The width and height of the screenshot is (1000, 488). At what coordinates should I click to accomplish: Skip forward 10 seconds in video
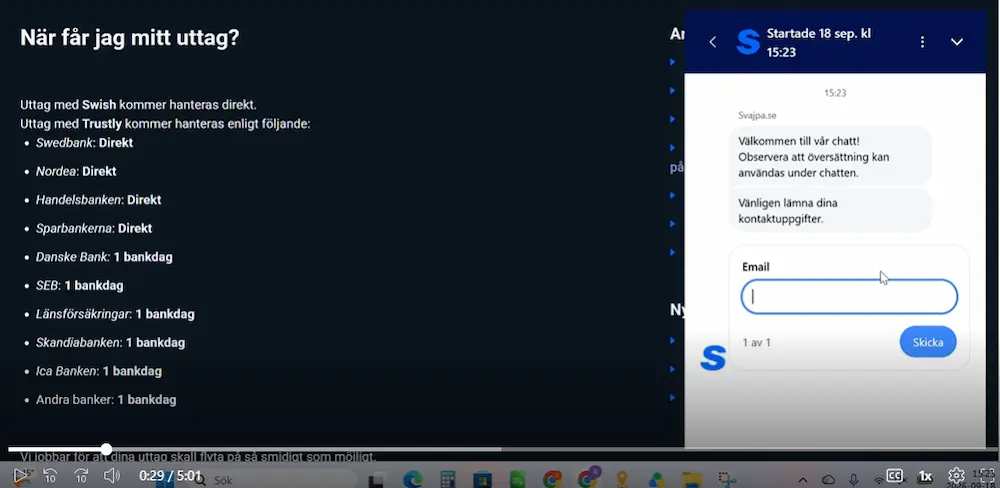pyautogui.click(x=81, y=475)
